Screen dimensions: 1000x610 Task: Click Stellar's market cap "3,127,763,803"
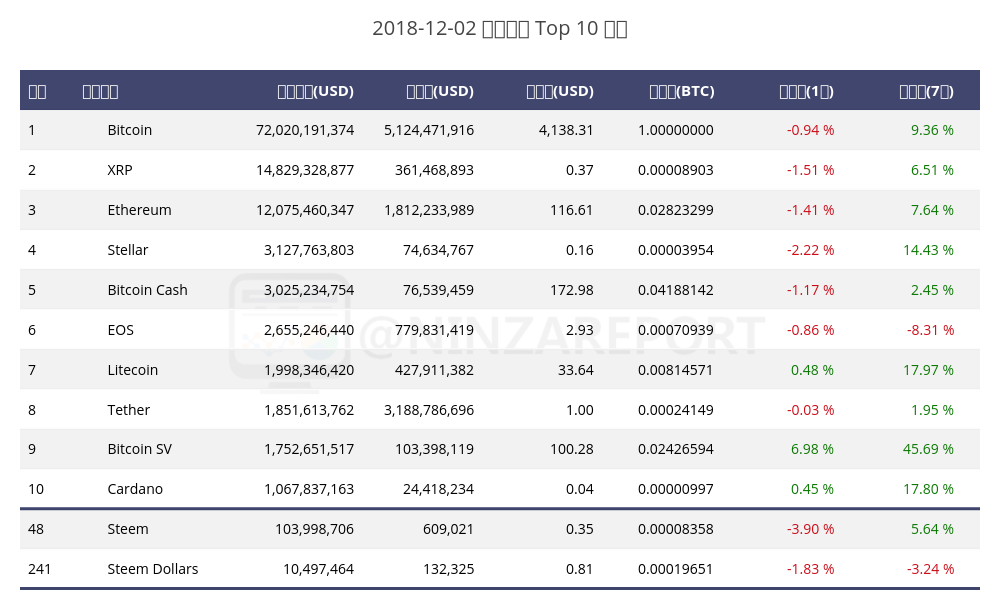coord(309,250)
